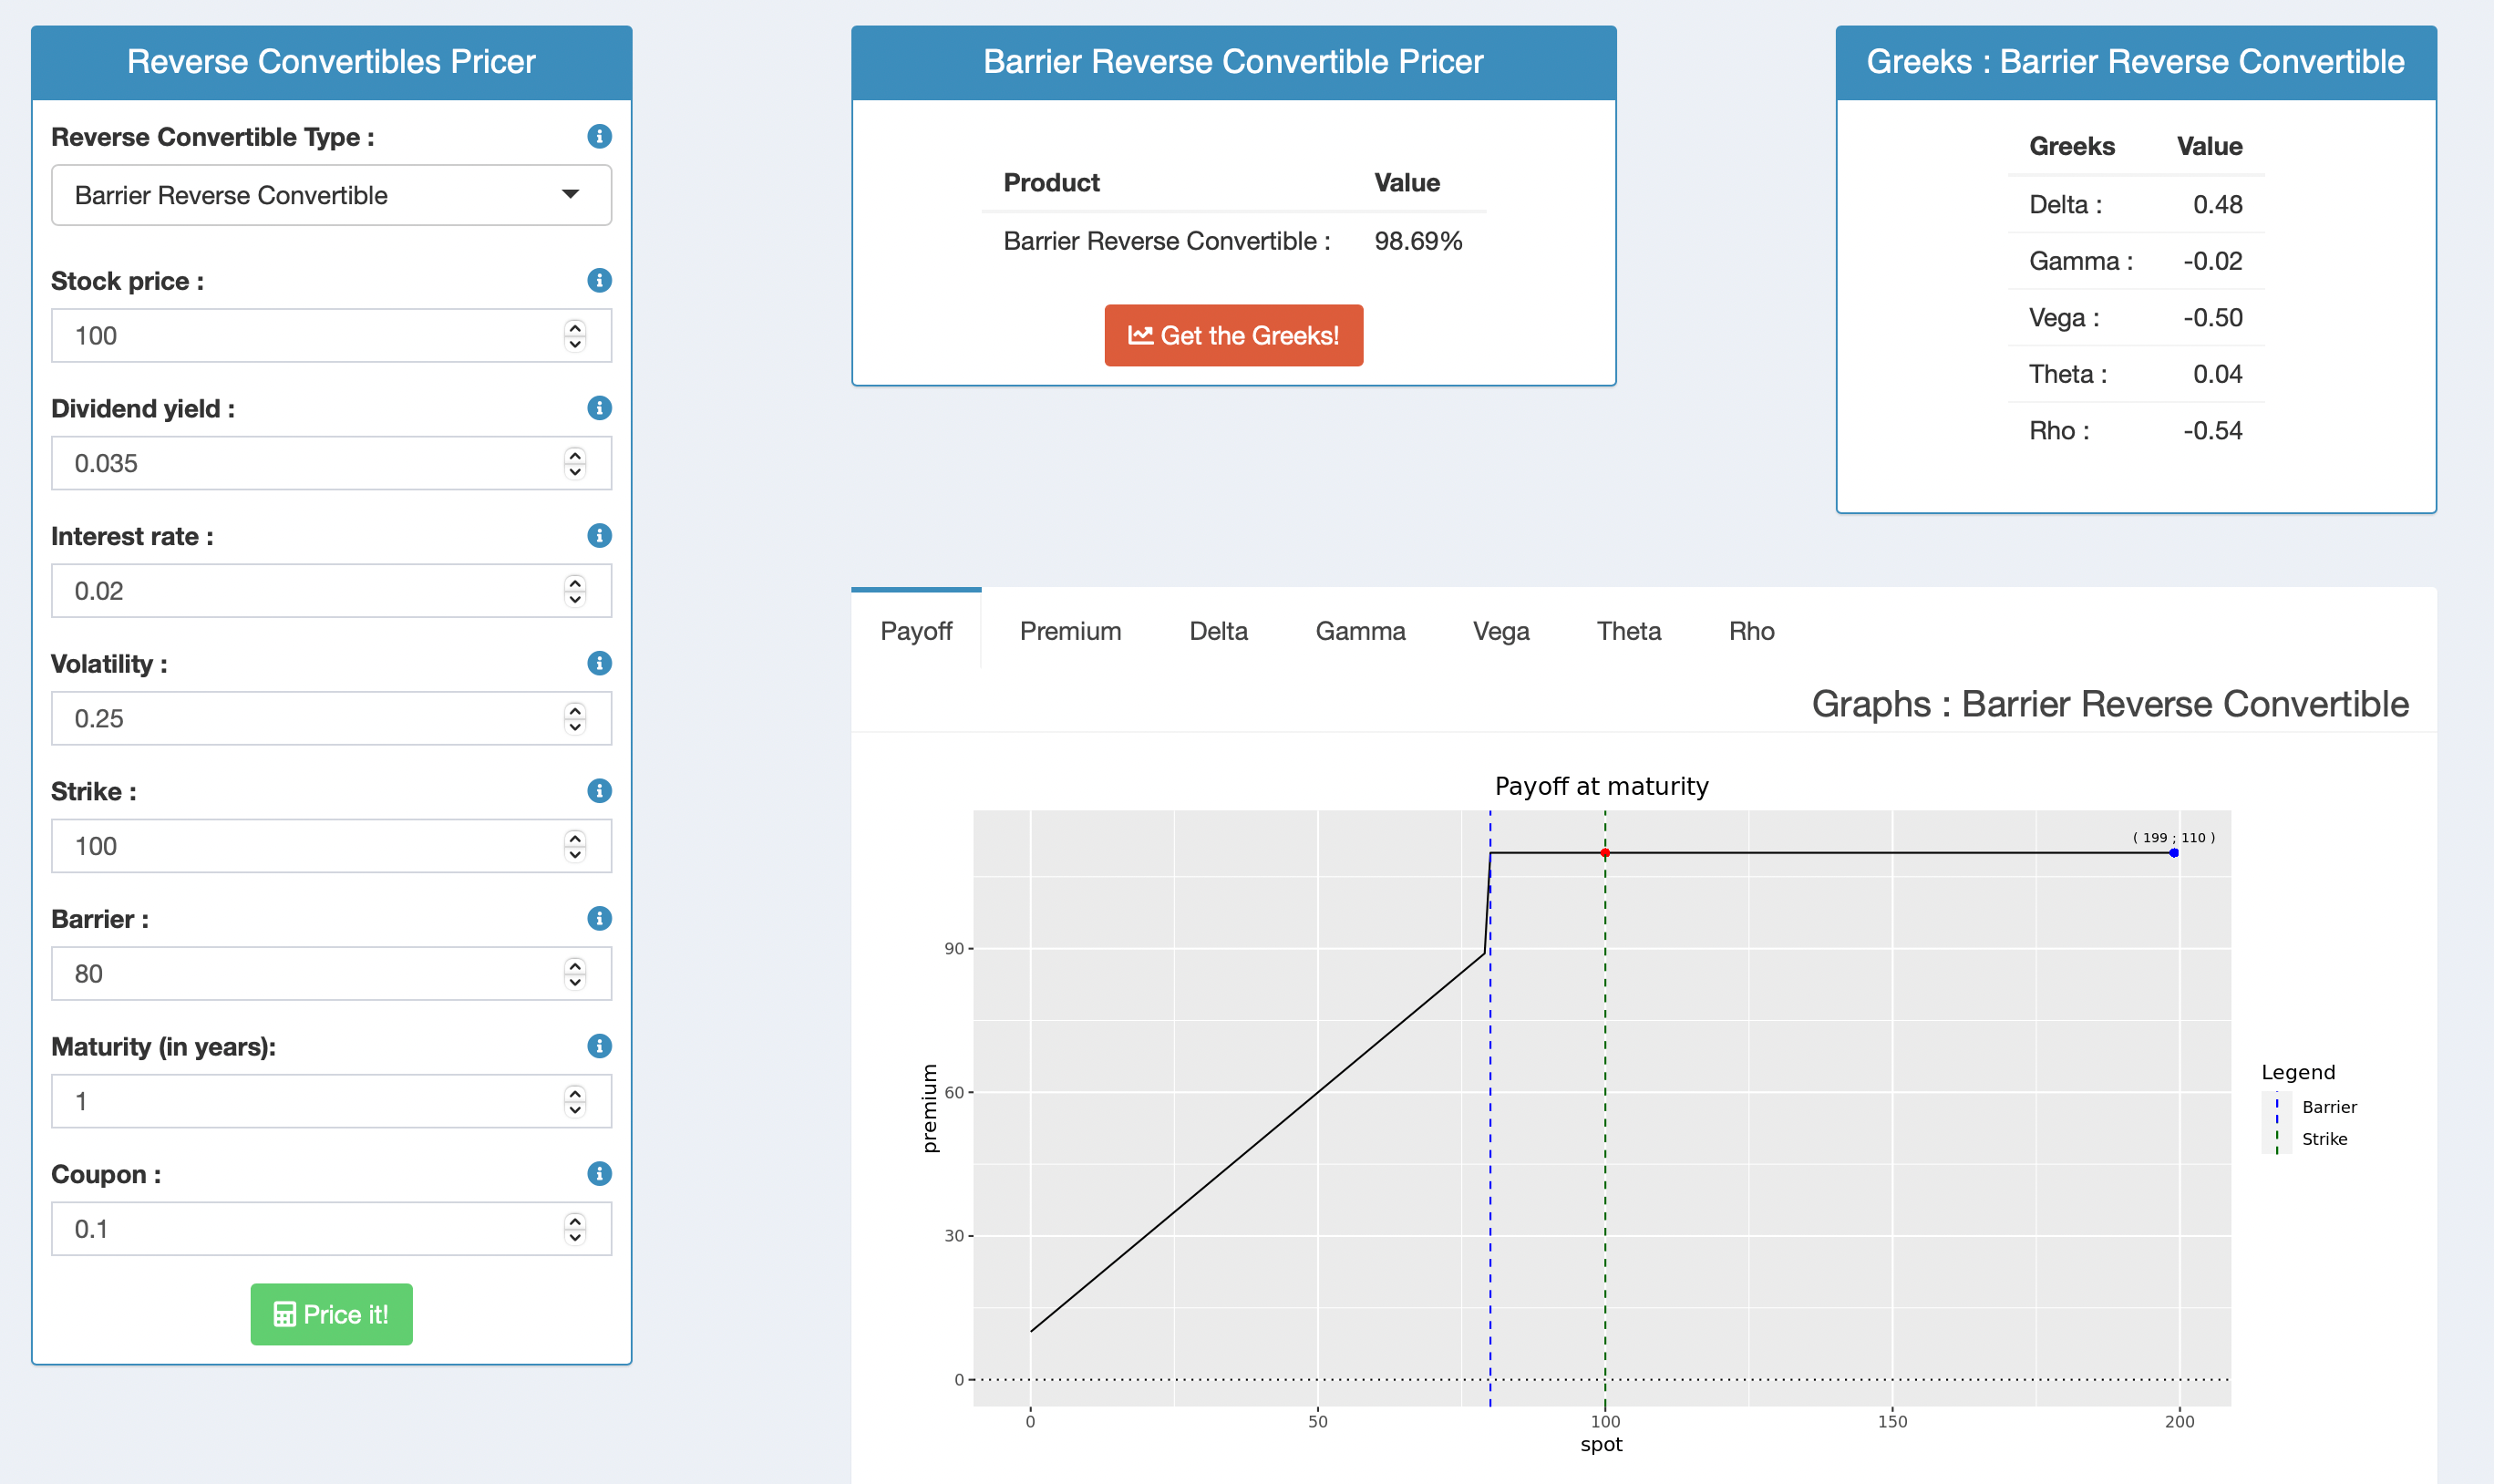Screen dimensions: 2494x1484
Task: Click the Barrier info icon
Action: click(599, 918)
